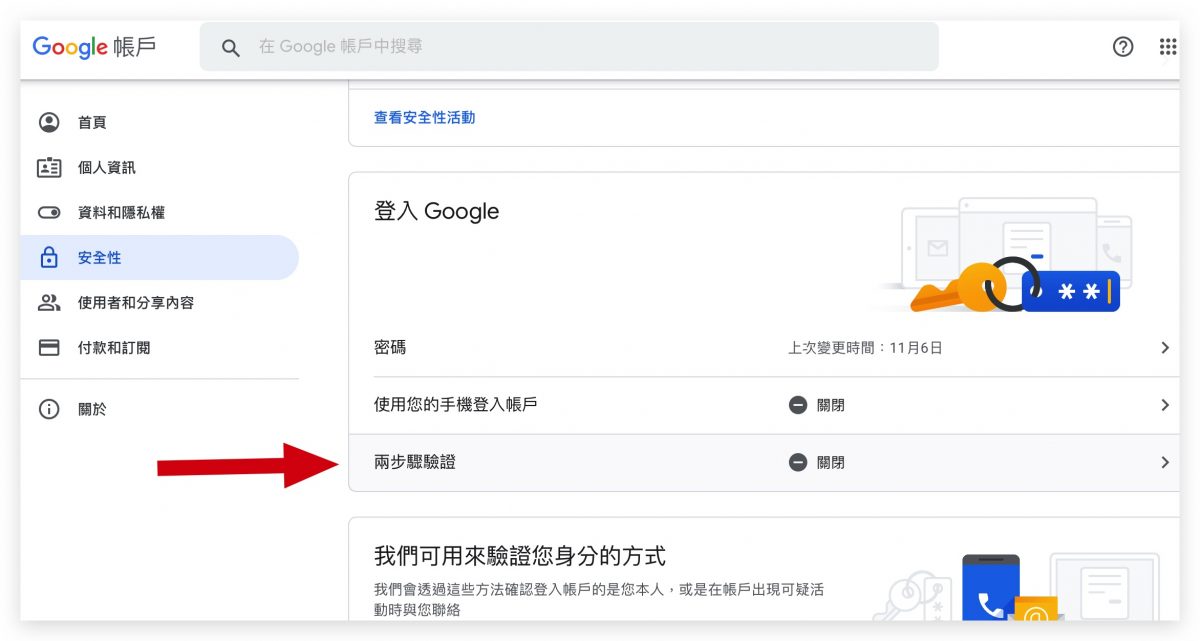Expand the chevron on 使用您的手機登入帳戶 row
The height and width of the screenshot is (641, 1200).
pyautogui.click(x=1165, y=405)
